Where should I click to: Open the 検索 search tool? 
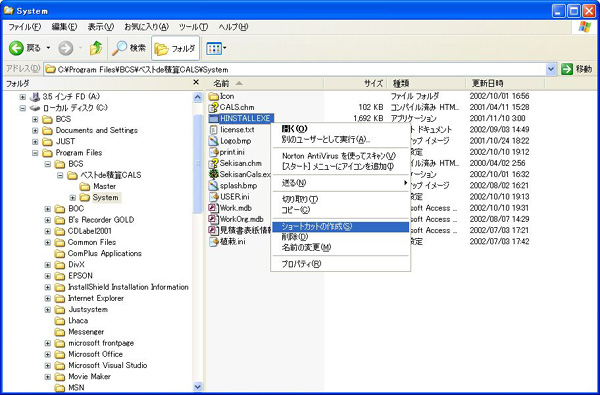click(x=129, y=48)
